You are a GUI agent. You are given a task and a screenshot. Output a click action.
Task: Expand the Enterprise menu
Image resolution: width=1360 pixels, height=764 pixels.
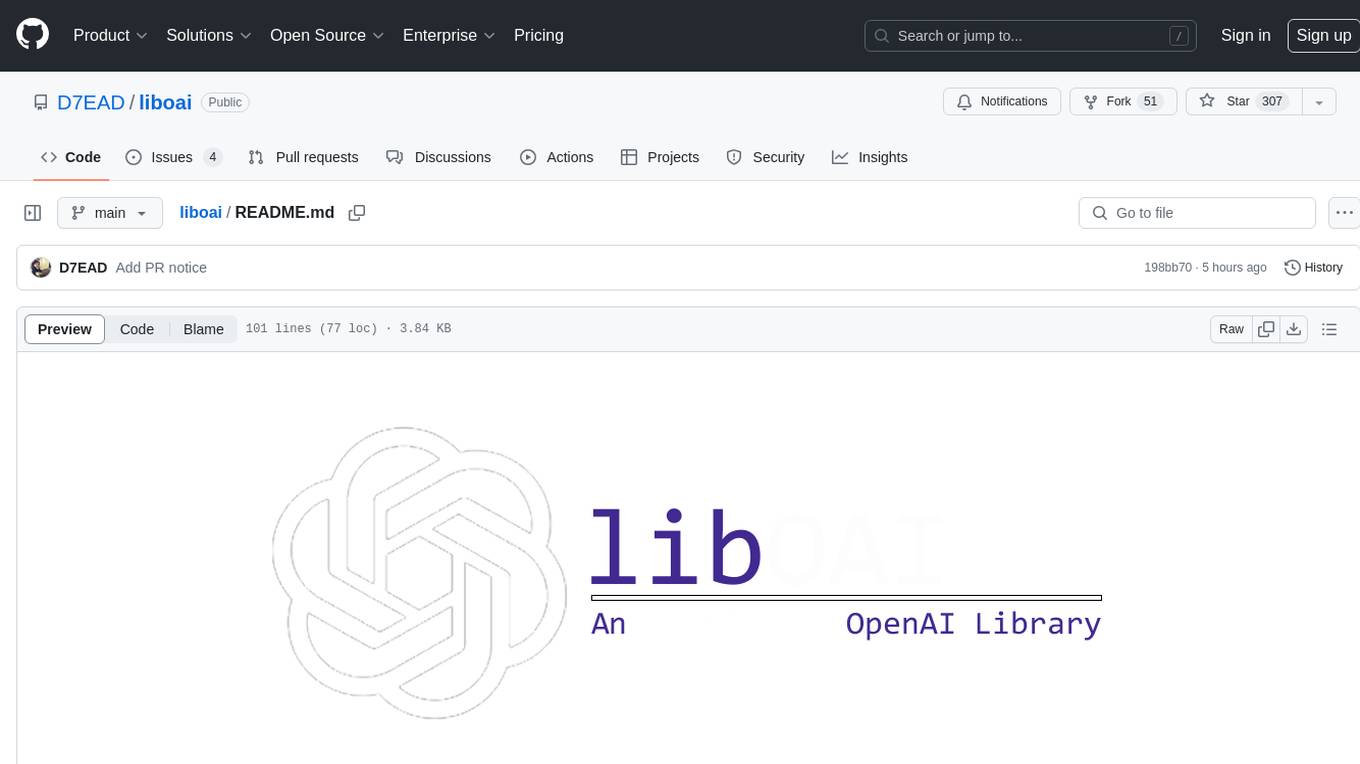pyautogui.click(x=449, y=35)
